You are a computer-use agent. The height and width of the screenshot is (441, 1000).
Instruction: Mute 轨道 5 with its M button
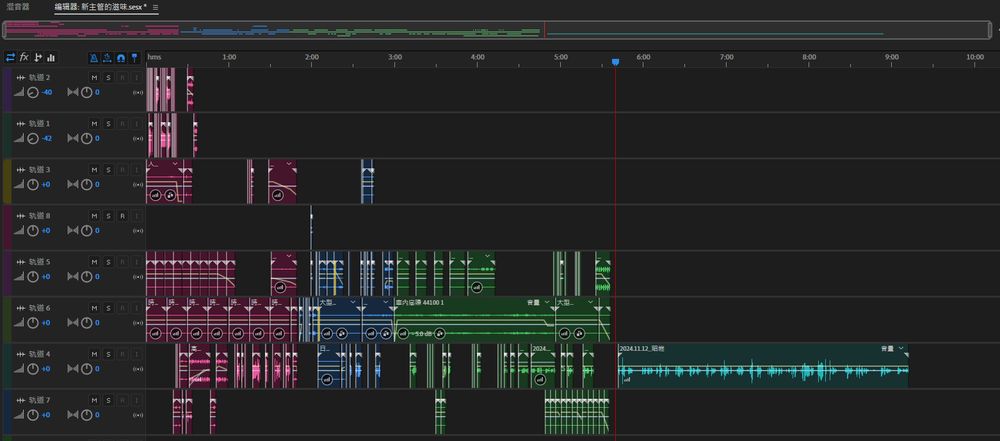coord(94,262)
